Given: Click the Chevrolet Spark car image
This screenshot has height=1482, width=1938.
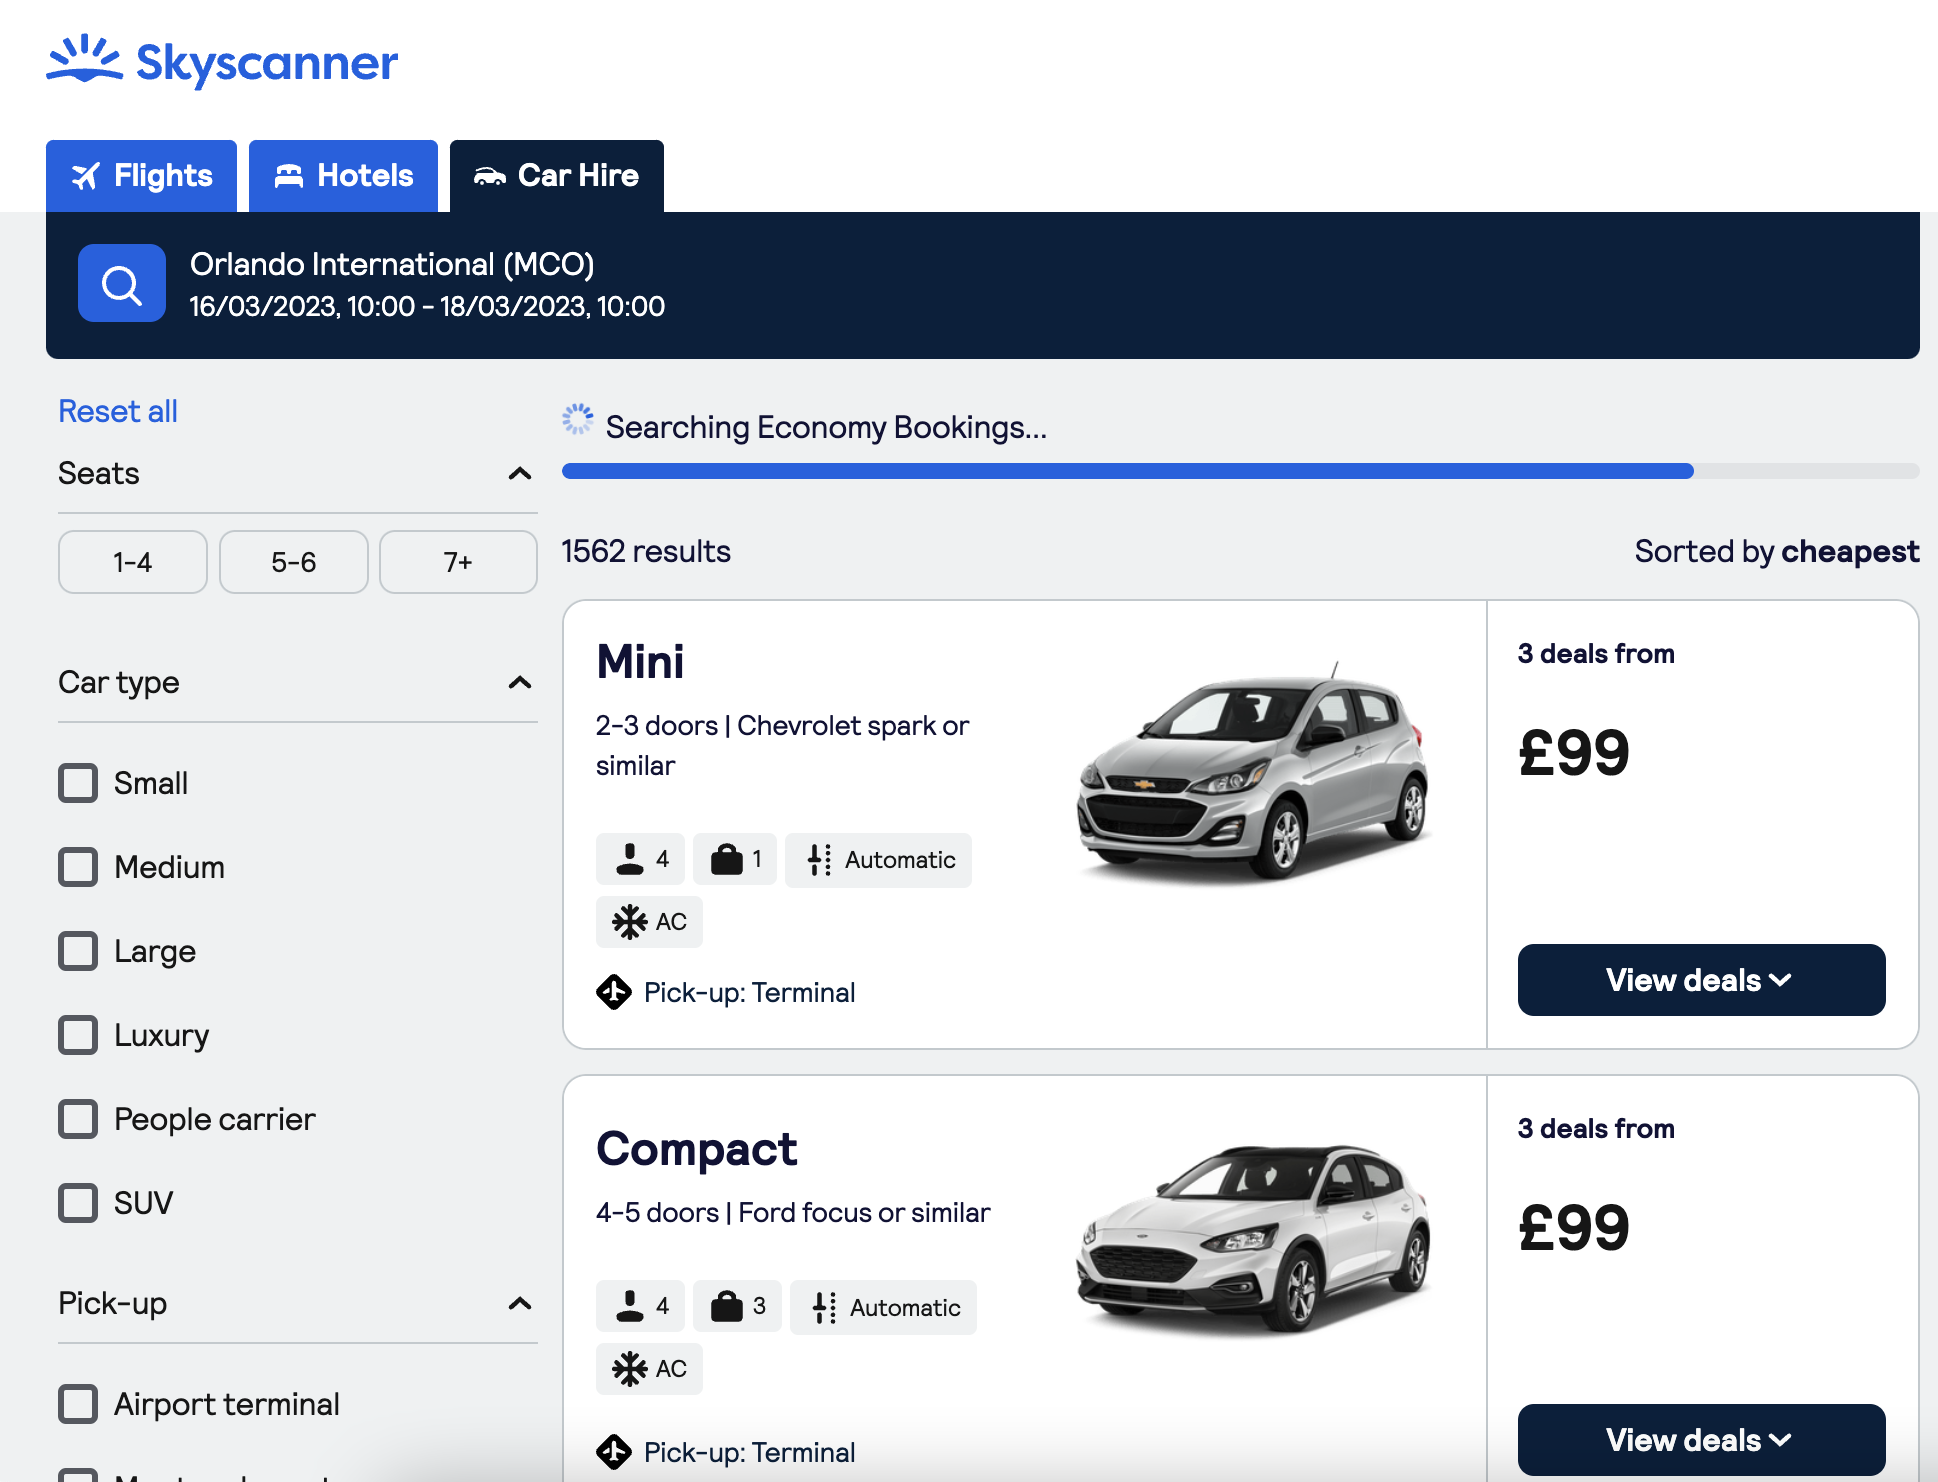Looking at the screenshot, I should (x=1253, y=772).
